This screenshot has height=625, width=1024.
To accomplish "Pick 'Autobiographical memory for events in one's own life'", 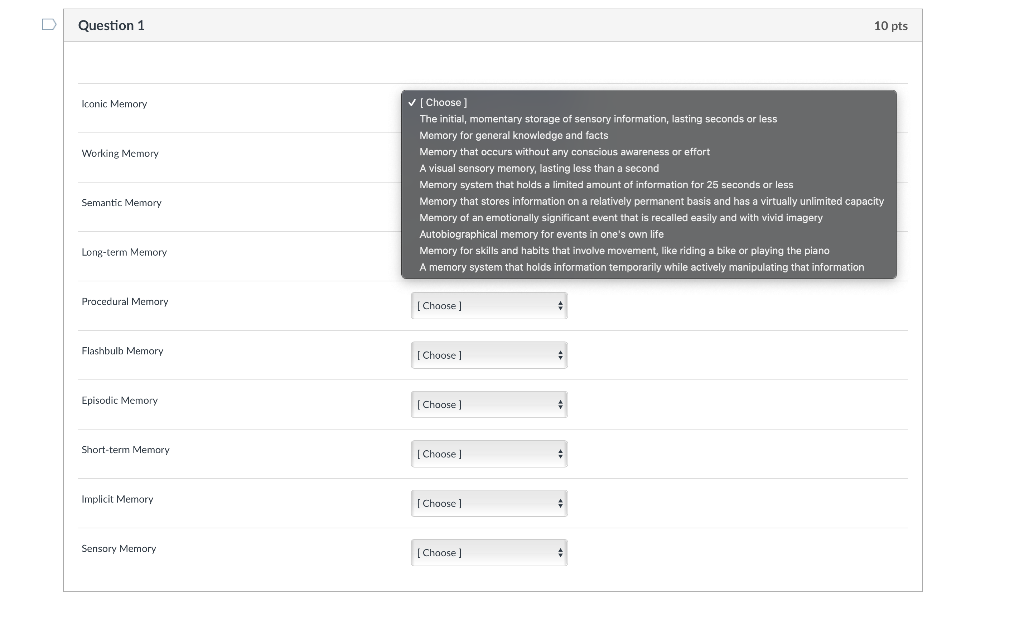I will [541, 234].
